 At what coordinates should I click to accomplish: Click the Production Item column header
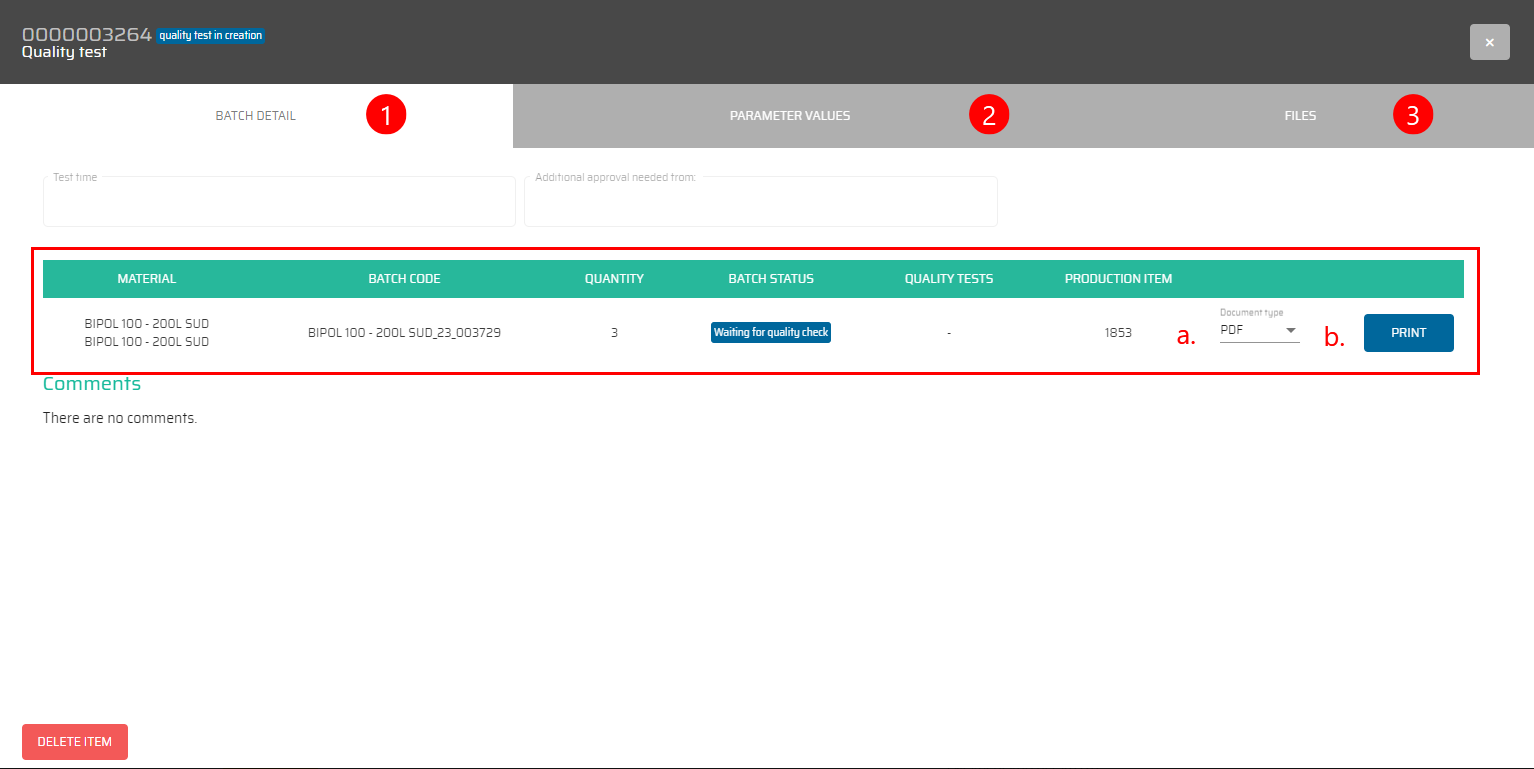(x=1117, y=279)
